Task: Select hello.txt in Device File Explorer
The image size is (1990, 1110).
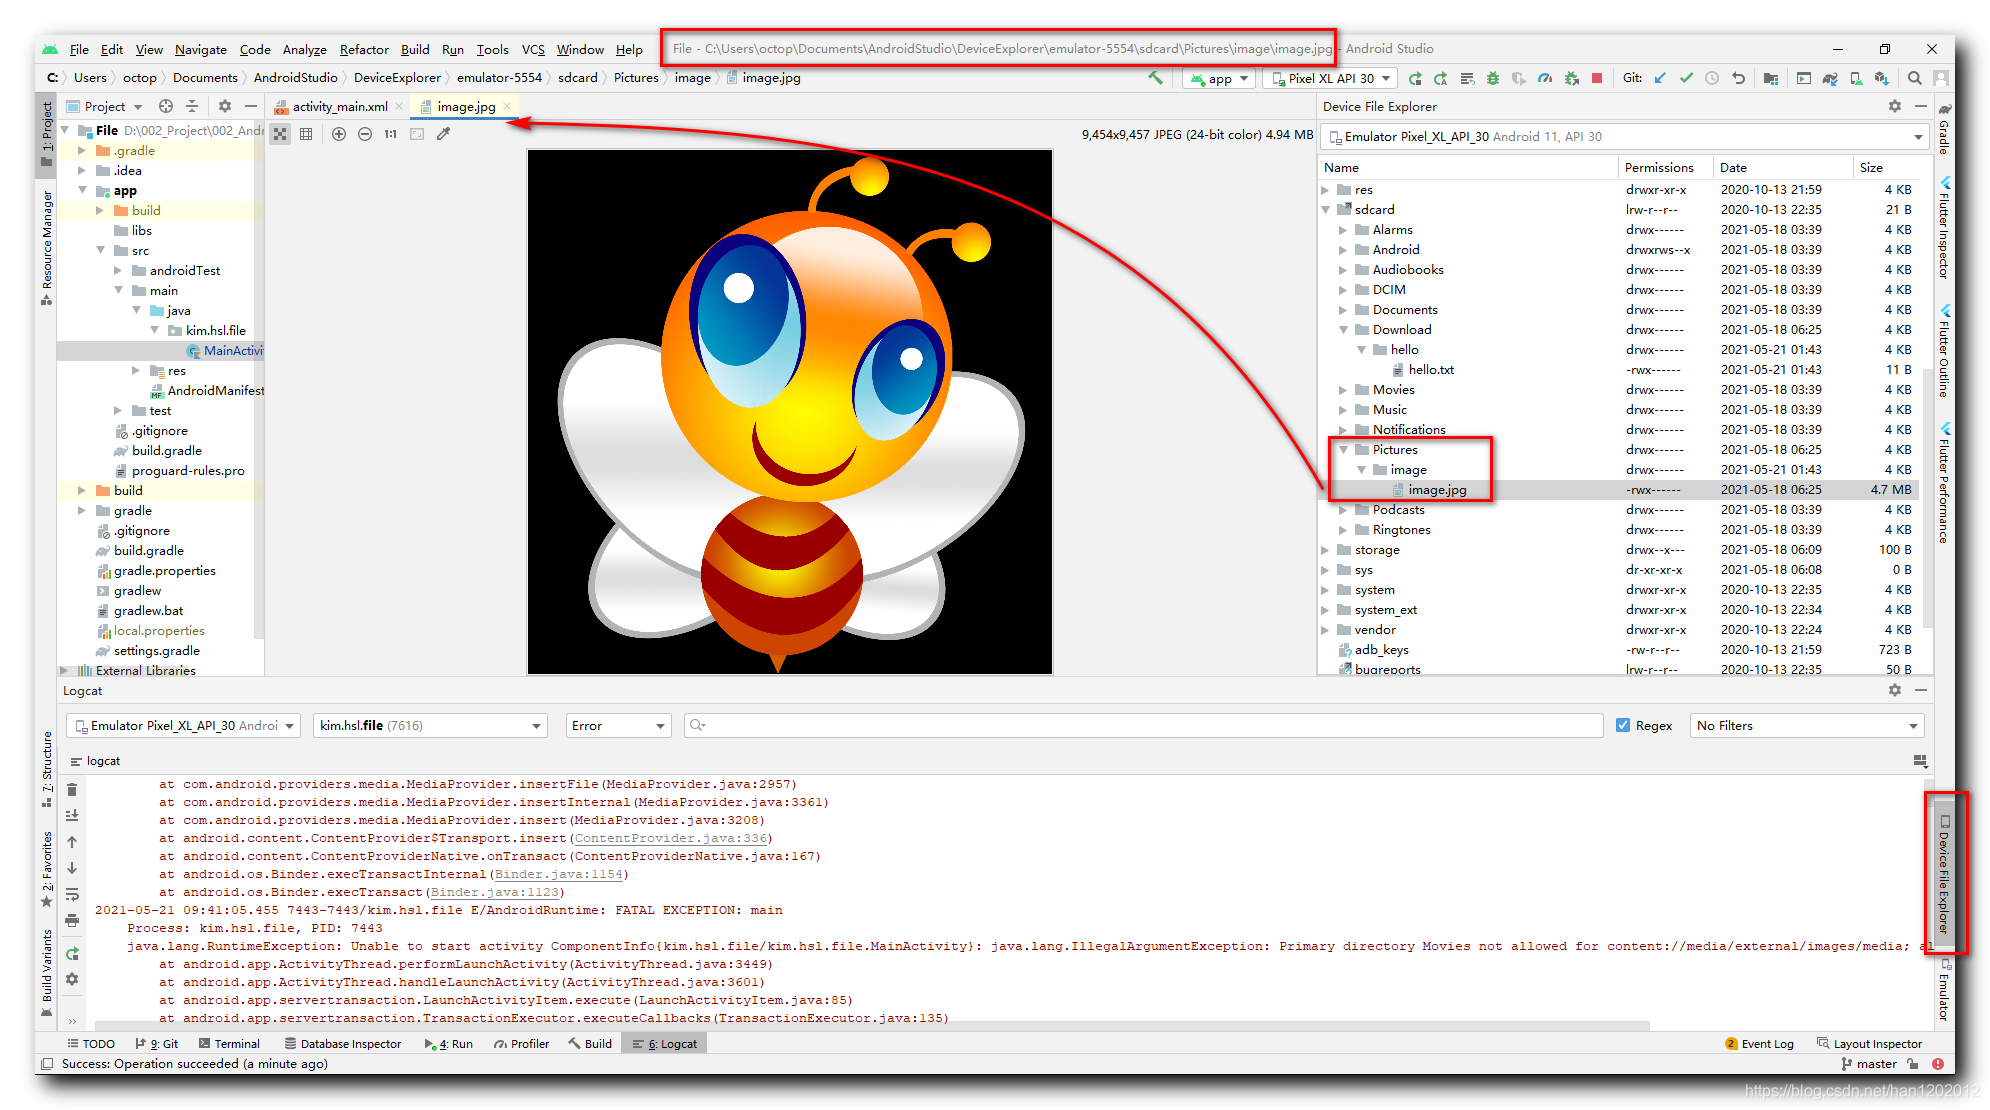Action: click(1430, 370)
